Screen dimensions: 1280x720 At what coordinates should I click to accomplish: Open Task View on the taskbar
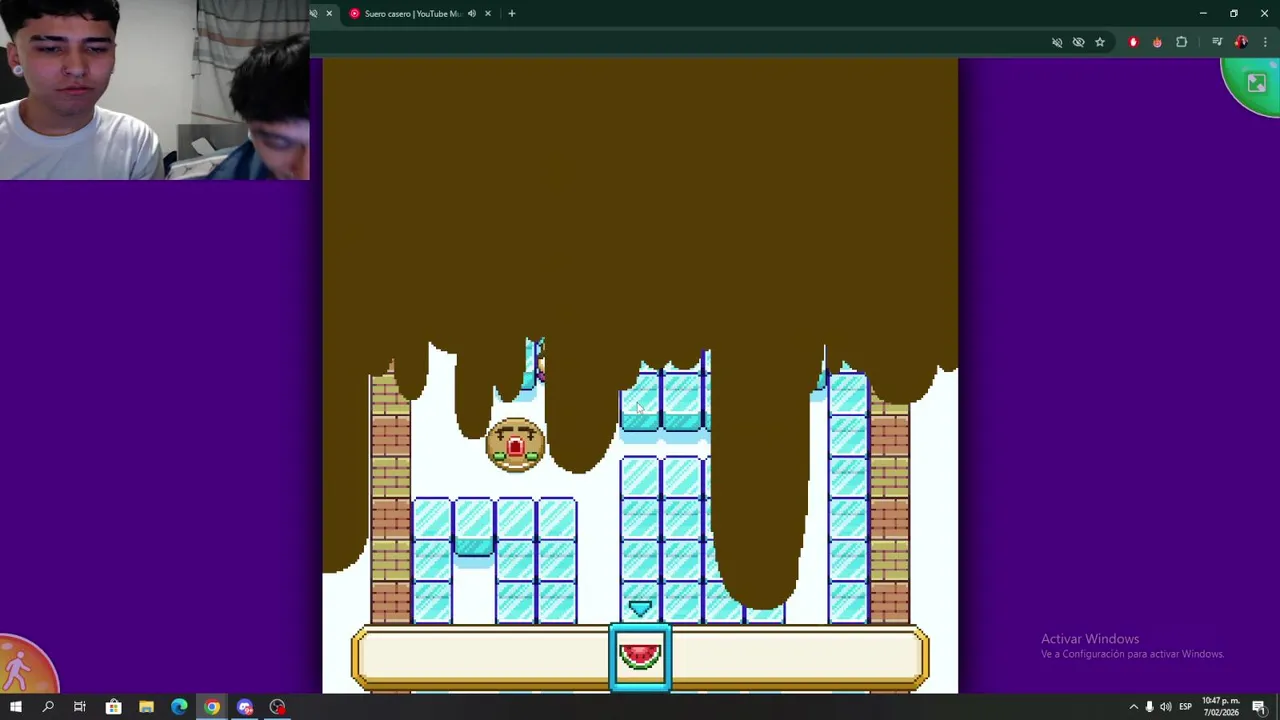(80, 707)
